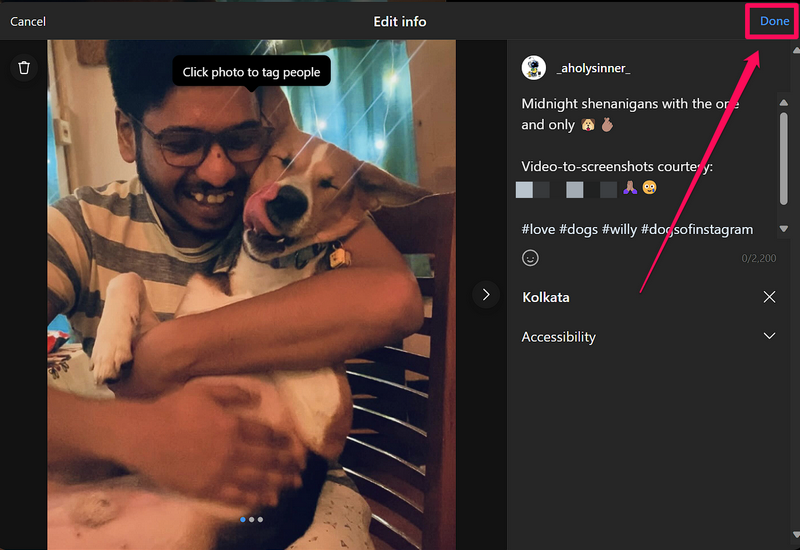
Task: Select the third carousel dot indicator
Action: (261, 520)
